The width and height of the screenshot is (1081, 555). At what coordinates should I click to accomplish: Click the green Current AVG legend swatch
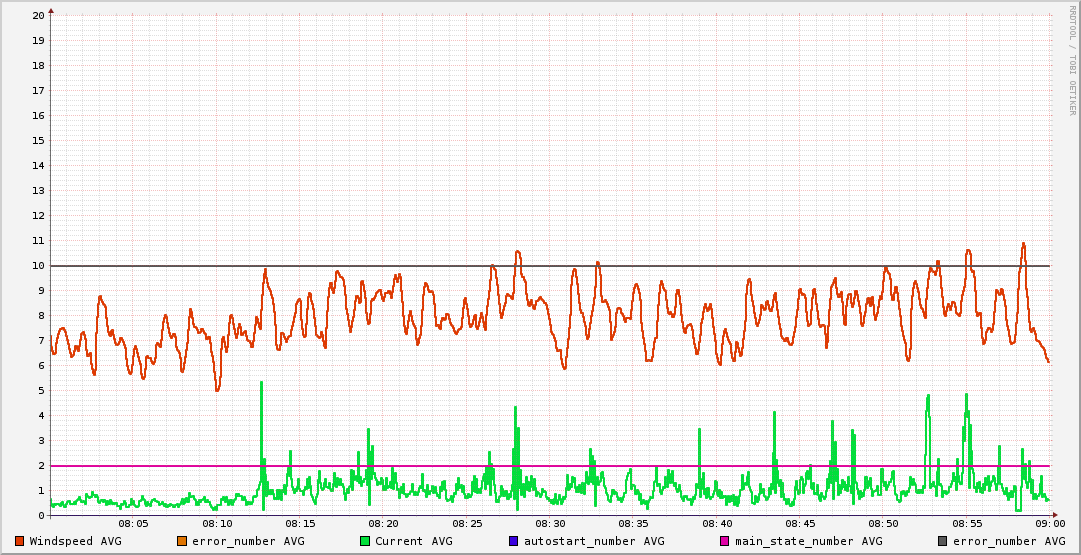(365, 541)
